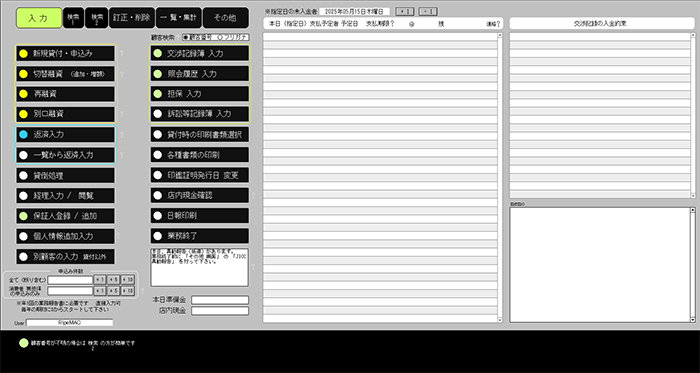Click the down arrow of the payment schedule list scrollbar

click(x=500, y=319)
